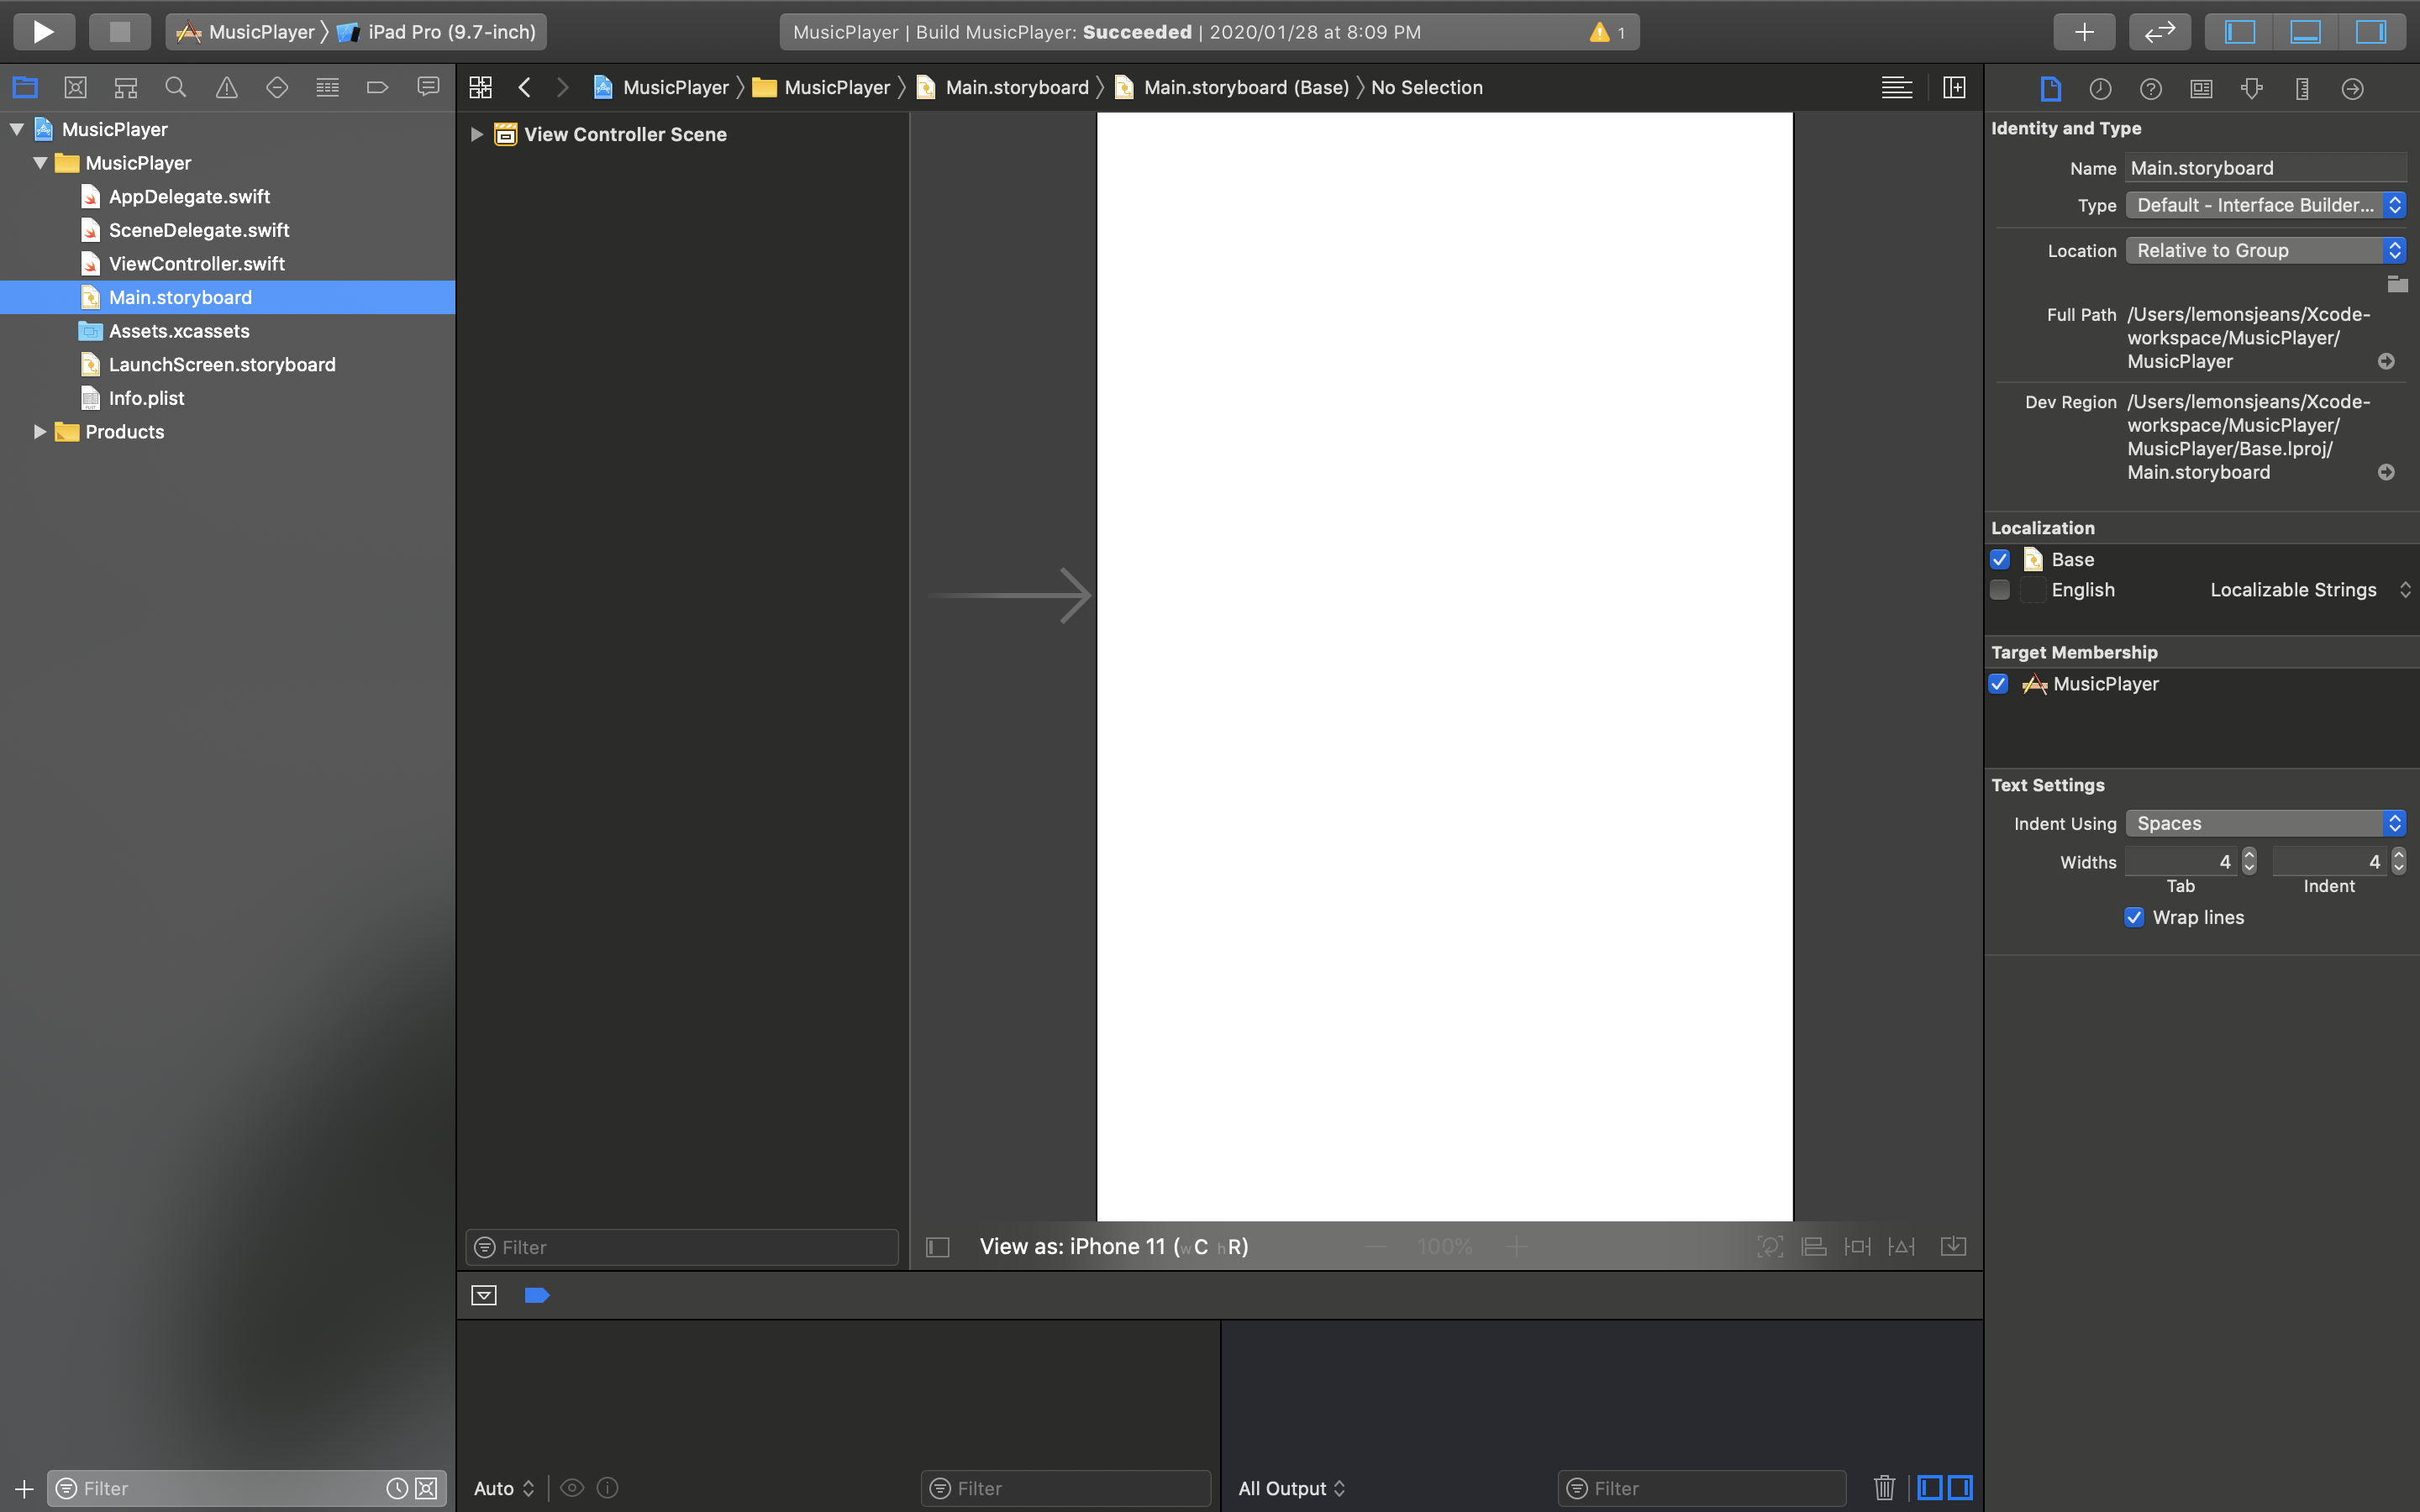Viewport: 2420px width, 1512px height.
Task: Open the Indent Using Spaces dropdown
Action: point(2265,823)
